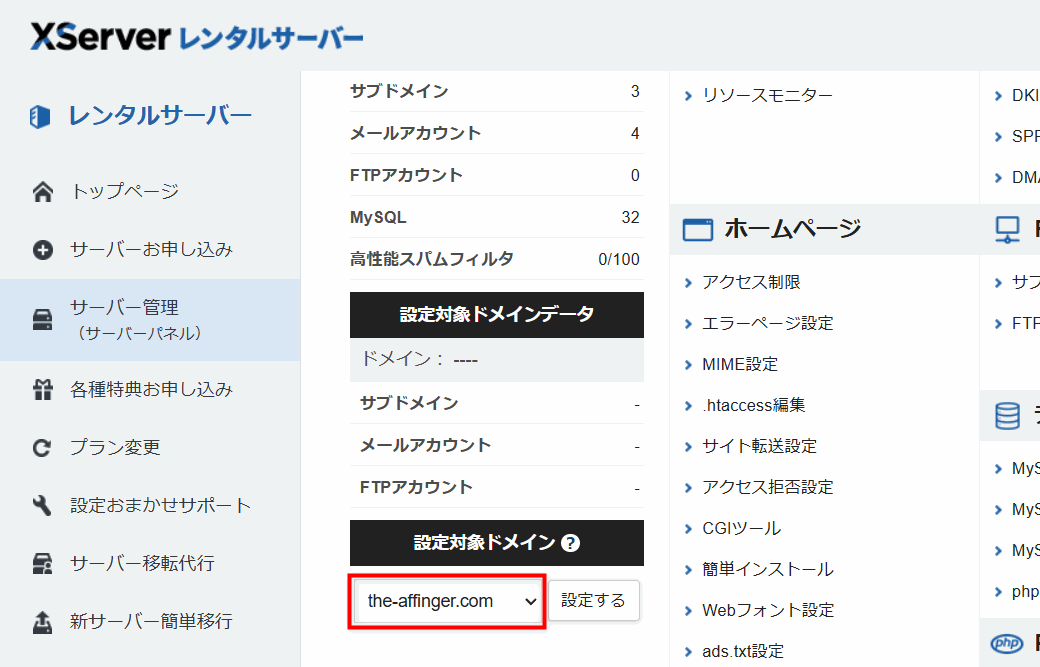Viewport: 1040px width, 667px height.
Task: Click the 高性能スパムフィルタ row label
Action: [432, 259]
